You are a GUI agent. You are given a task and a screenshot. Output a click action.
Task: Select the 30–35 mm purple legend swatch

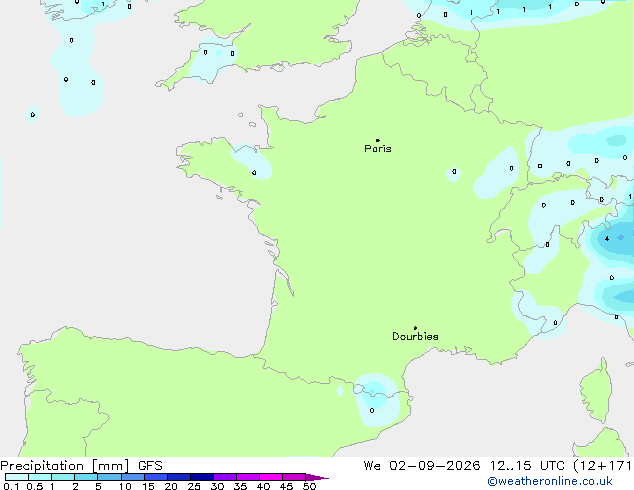point(225,477)
